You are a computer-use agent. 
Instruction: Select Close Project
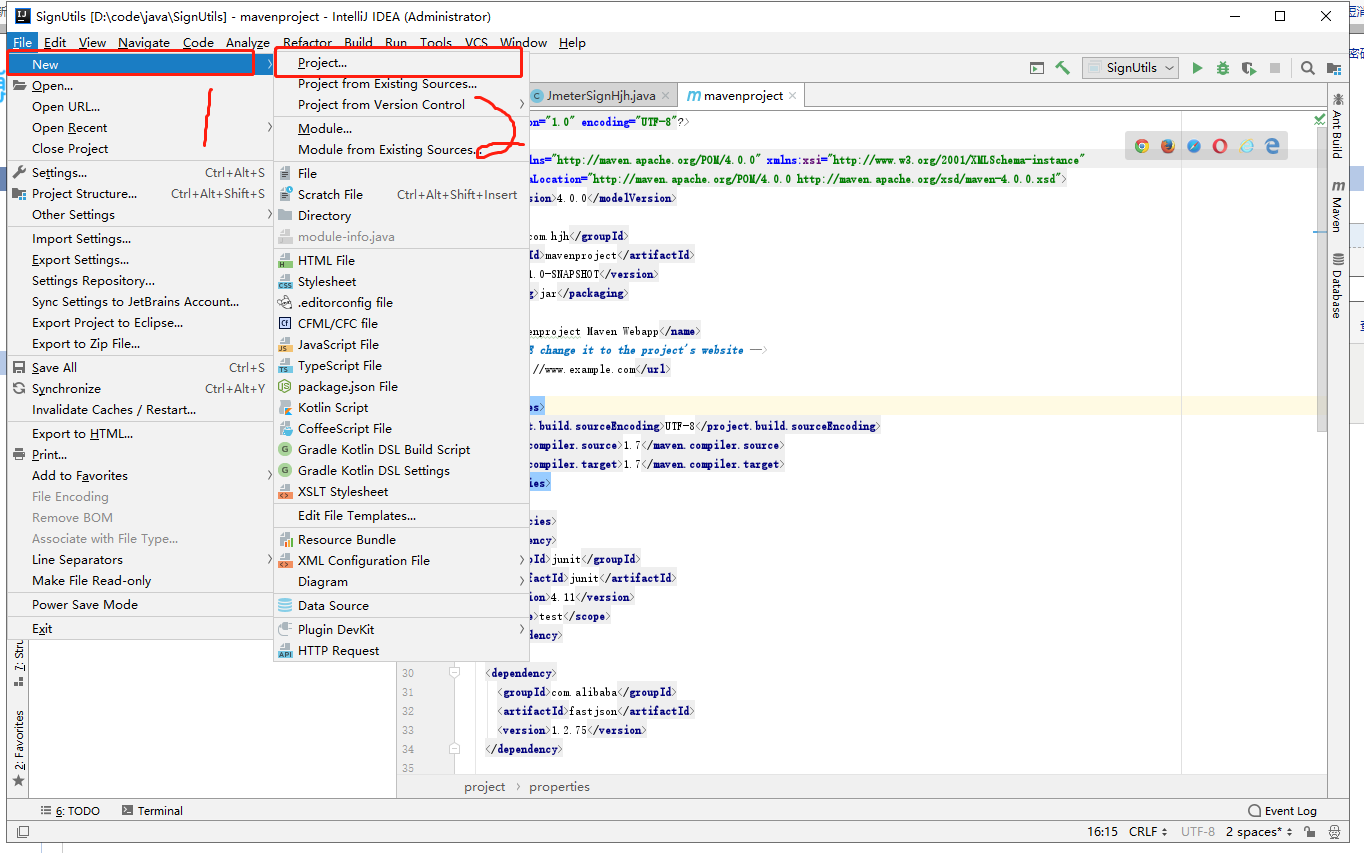click(x=140, y=149)
